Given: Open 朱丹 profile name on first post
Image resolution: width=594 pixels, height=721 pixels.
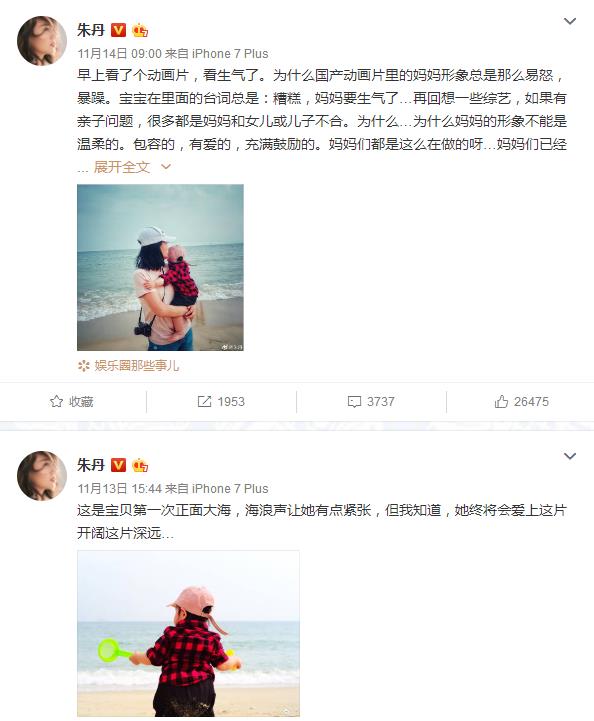Looking at the screenshot, I should pyautogui.click(x=91, y=30).
